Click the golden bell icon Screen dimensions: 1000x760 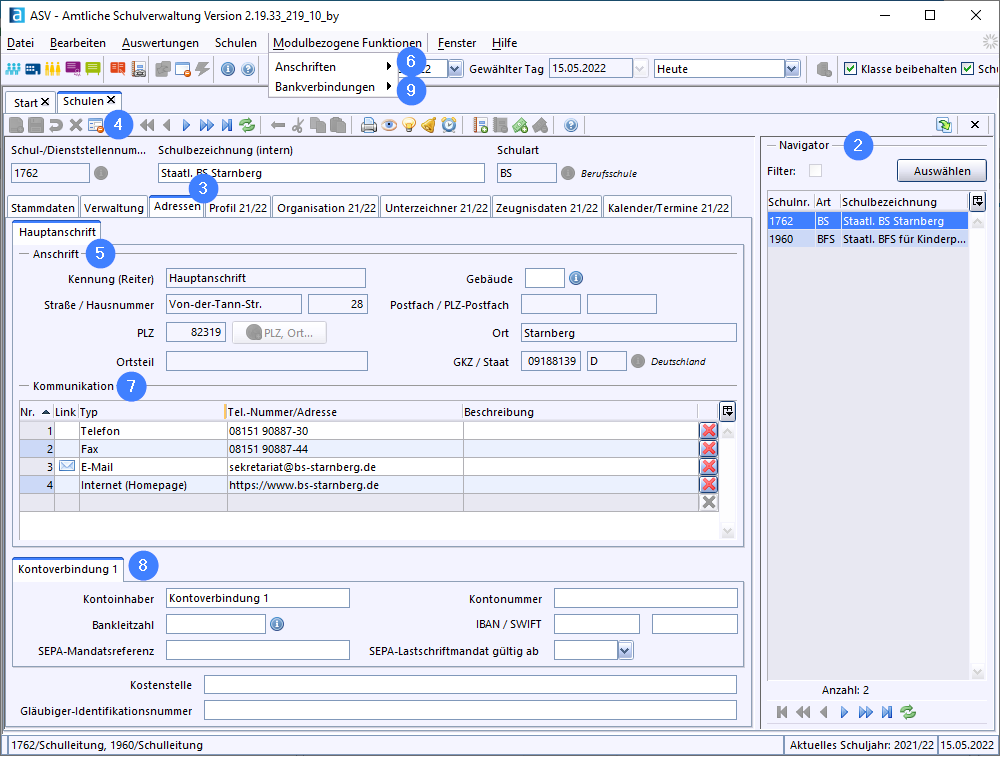pyautogui.click(x=429, y=125)
